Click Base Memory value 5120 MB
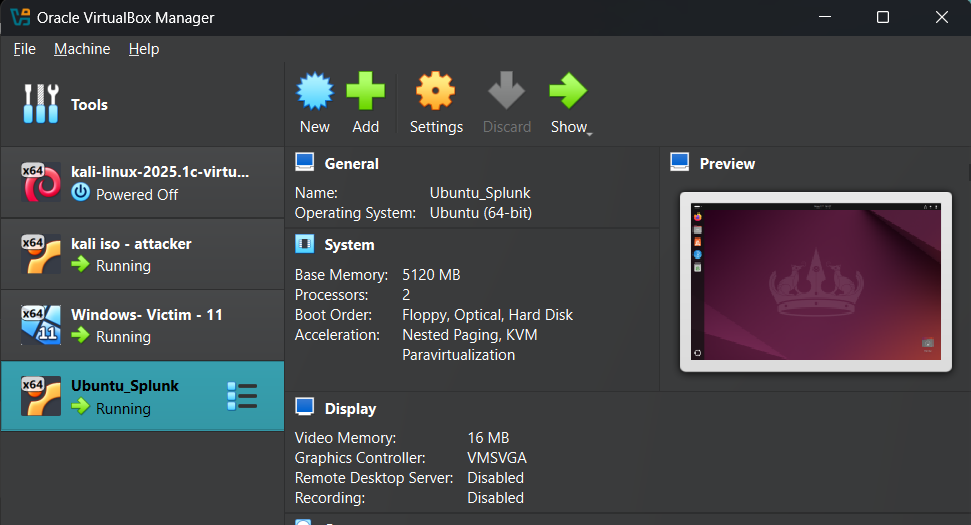 432,275
